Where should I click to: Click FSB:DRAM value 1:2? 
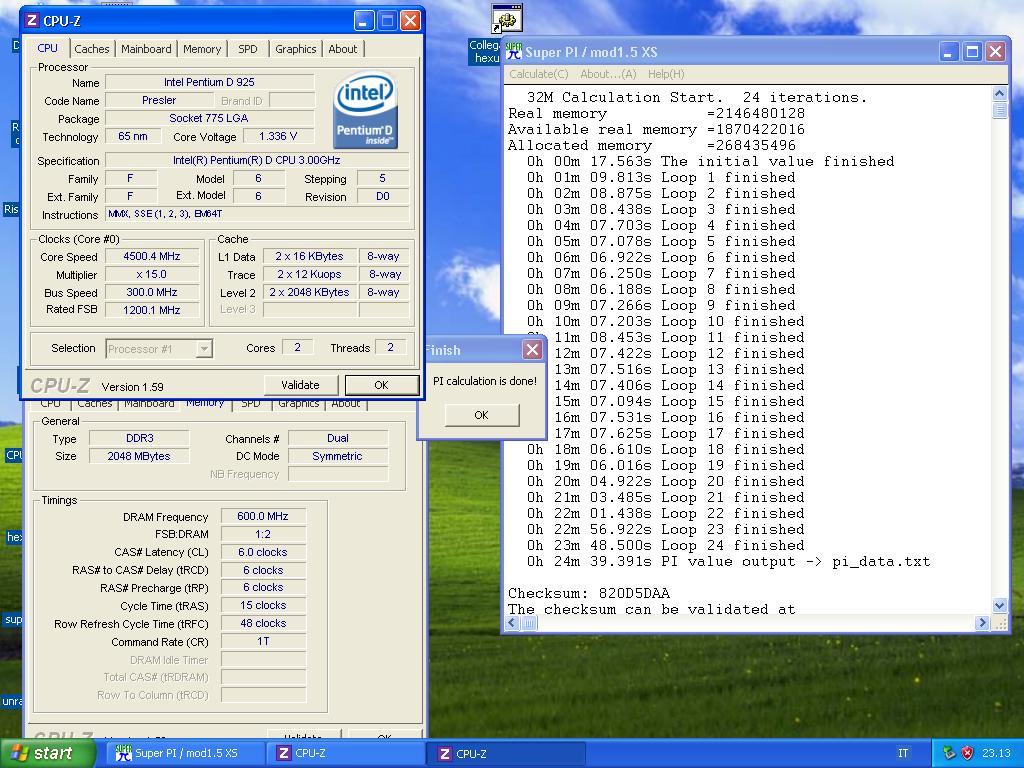click(x=263, y=534)
